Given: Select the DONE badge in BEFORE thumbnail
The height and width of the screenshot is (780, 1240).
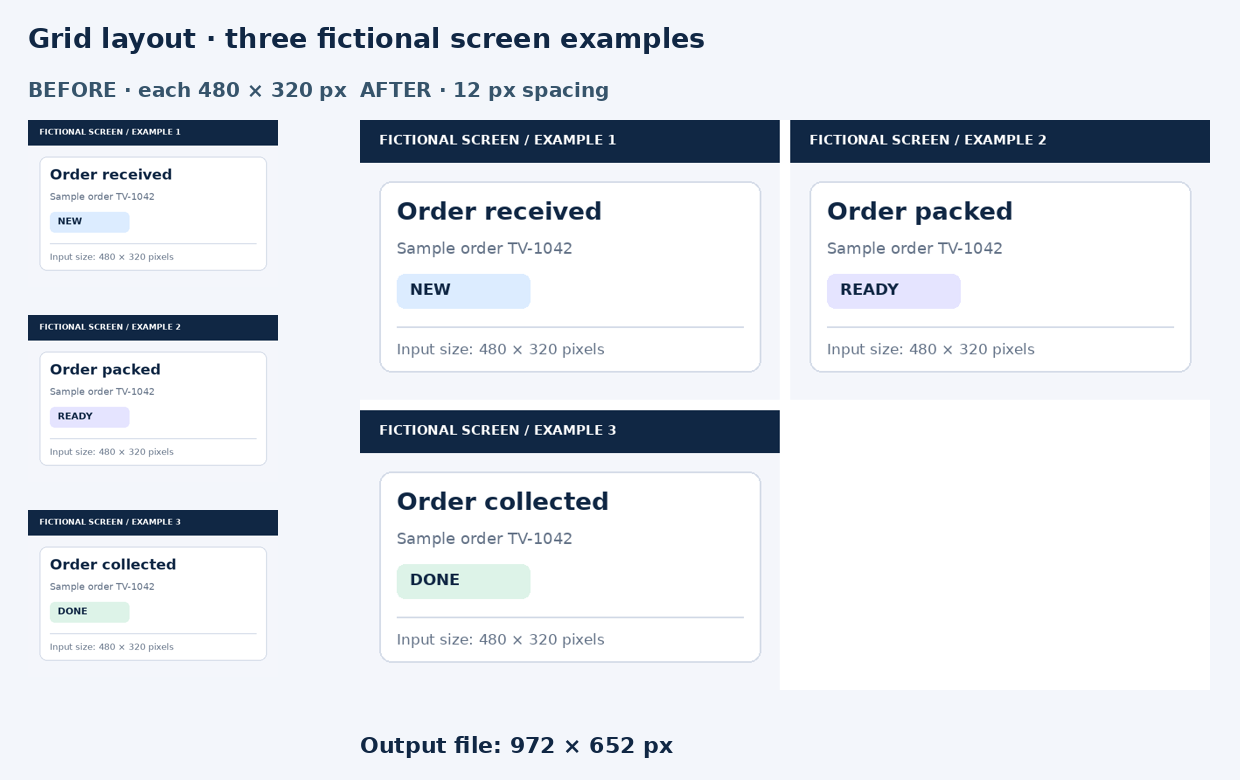Looking at the screenshot, I should [89, 612].
